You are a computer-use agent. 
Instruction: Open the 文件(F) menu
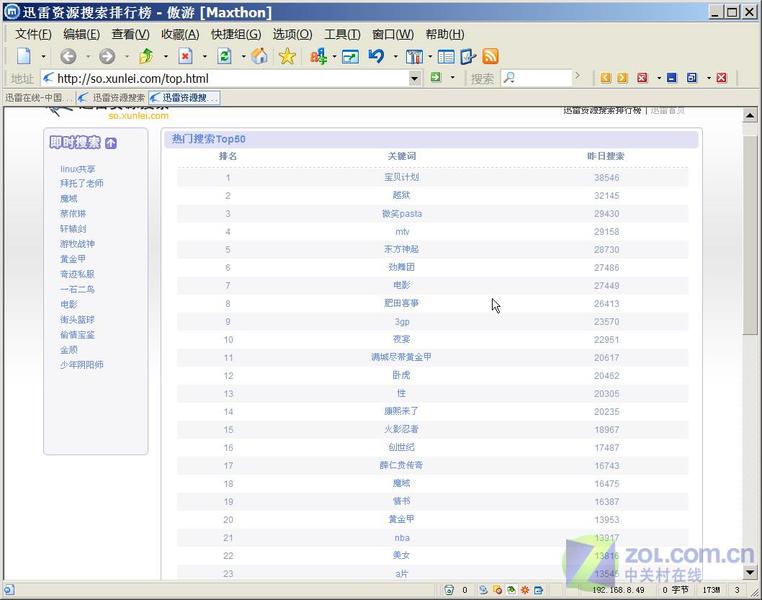[33, 34]
